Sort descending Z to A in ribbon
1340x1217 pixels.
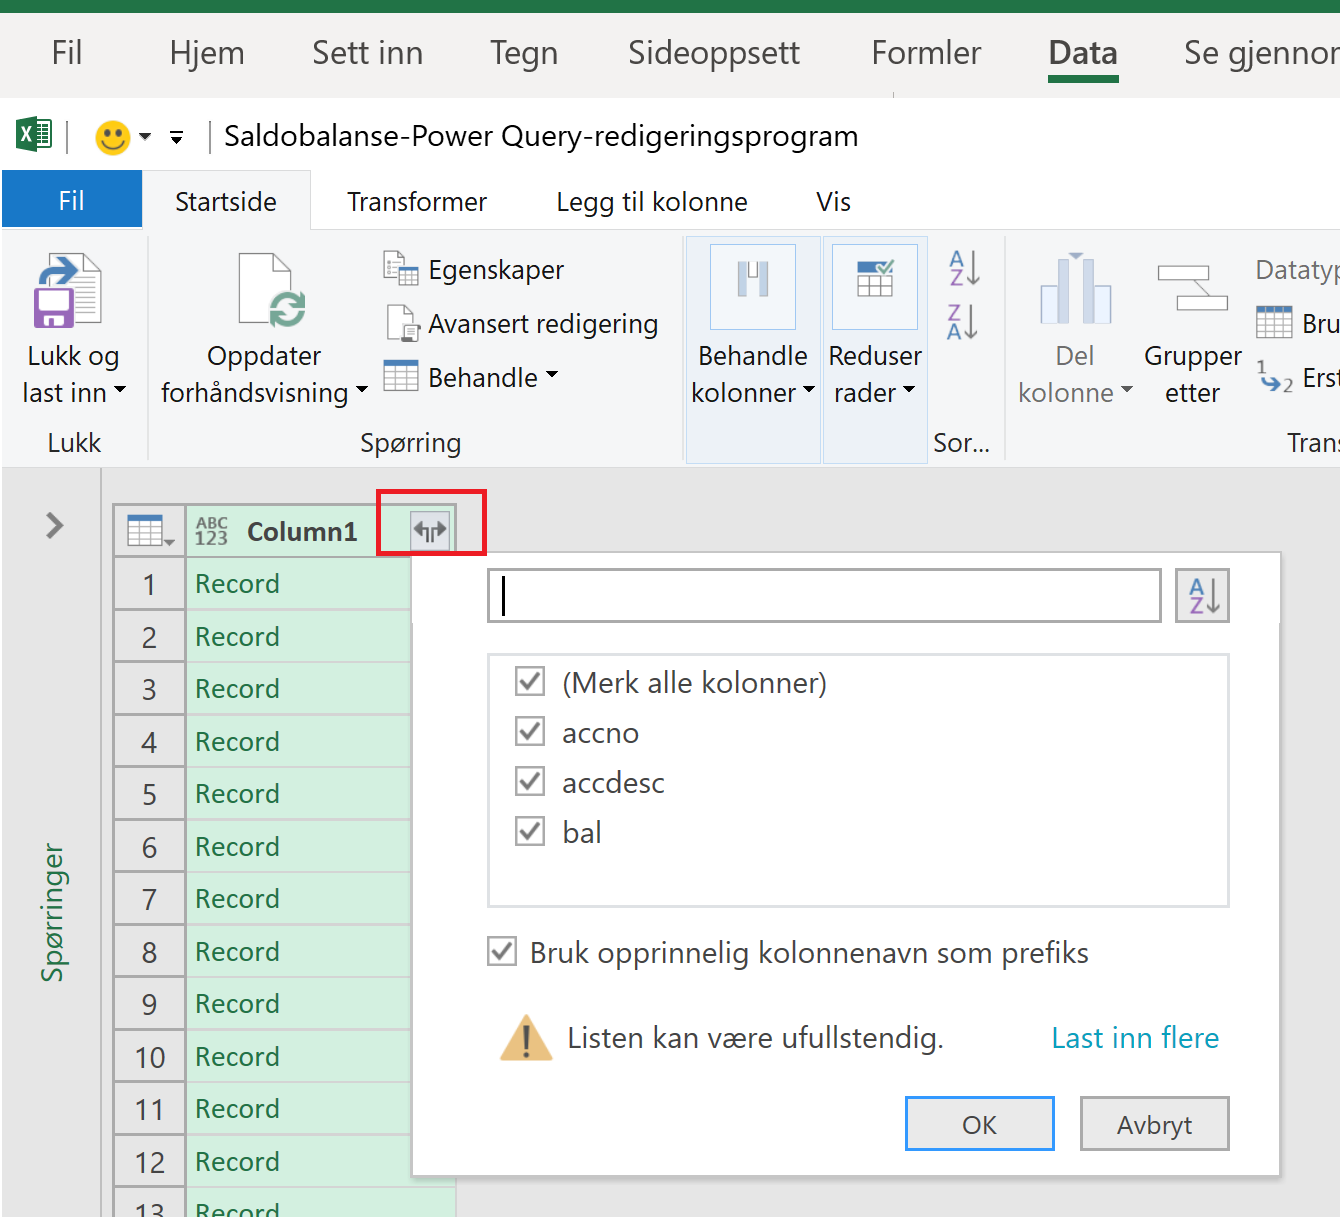pos(964,322)
